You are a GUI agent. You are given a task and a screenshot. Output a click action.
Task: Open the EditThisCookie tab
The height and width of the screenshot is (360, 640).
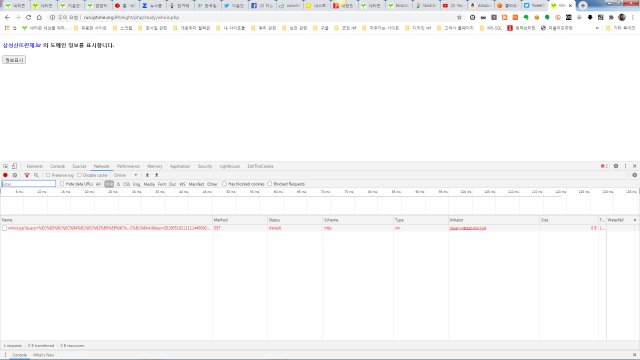click(x=260, y=166)
